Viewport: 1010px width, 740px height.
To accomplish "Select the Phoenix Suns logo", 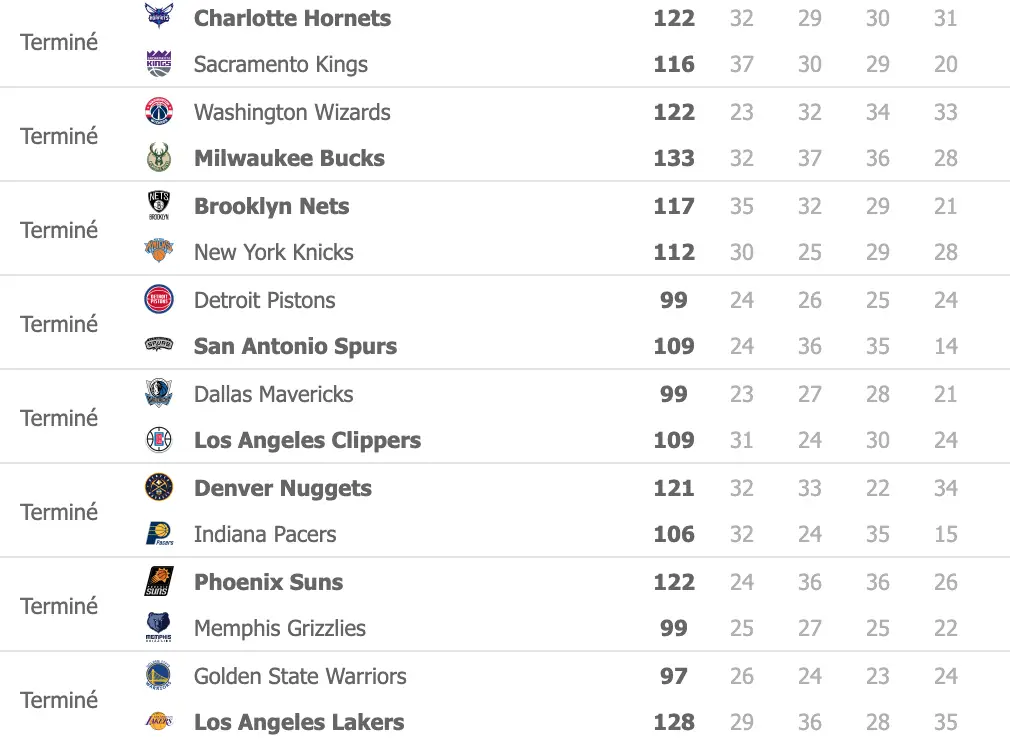I will [159, 582].
